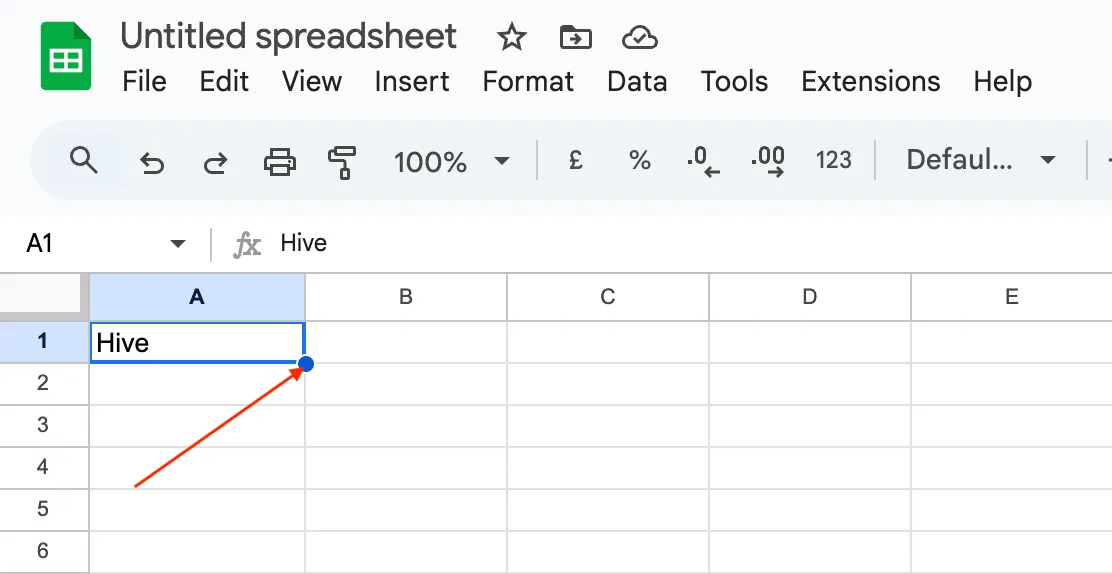1112x574 pixels.
Task: Open the 100% zoom dropdown
Action: pyautogui.click(x=452, y=162)
